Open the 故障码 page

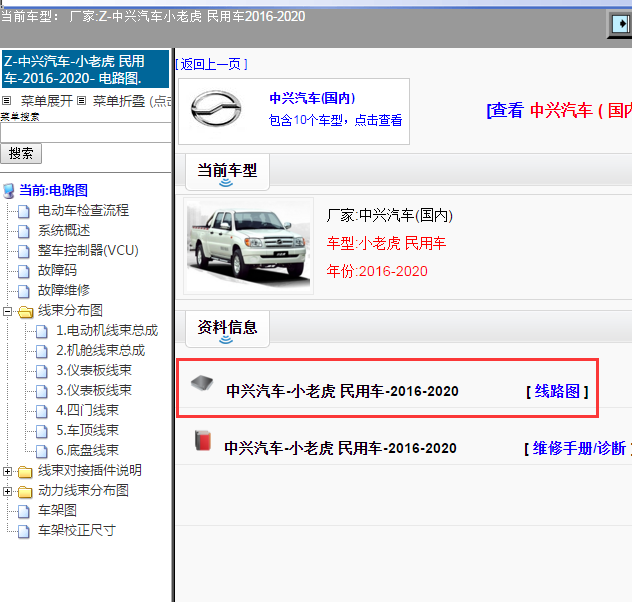[x=57, y=270]
